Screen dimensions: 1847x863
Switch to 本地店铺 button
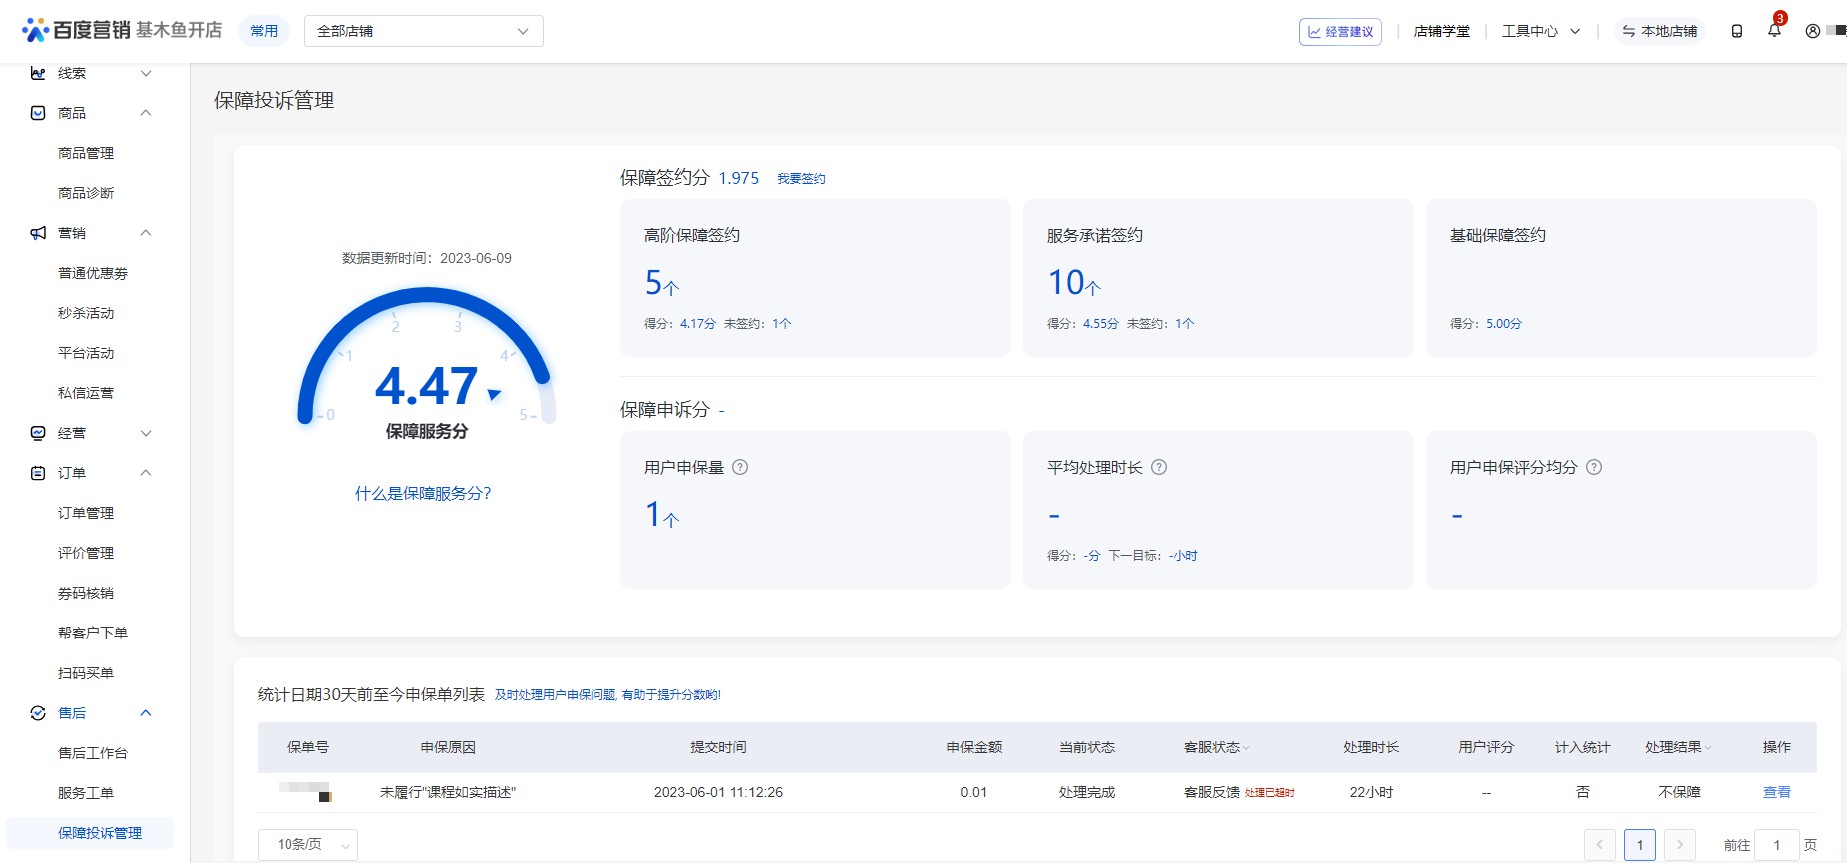coord(1659,31)
